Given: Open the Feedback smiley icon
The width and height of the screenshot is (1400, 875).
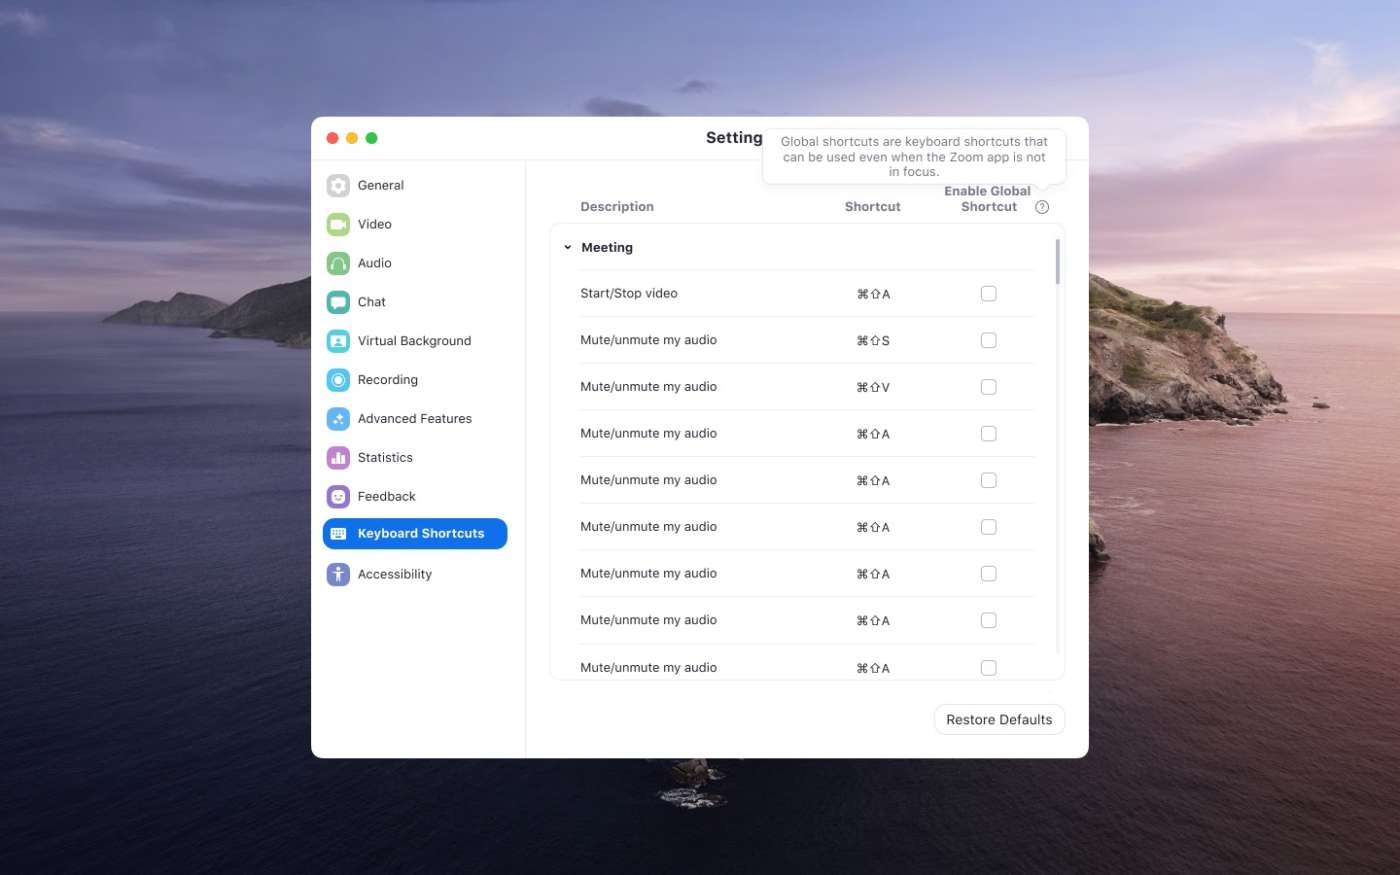Looking at the screenshot, I should coord(338,497).
